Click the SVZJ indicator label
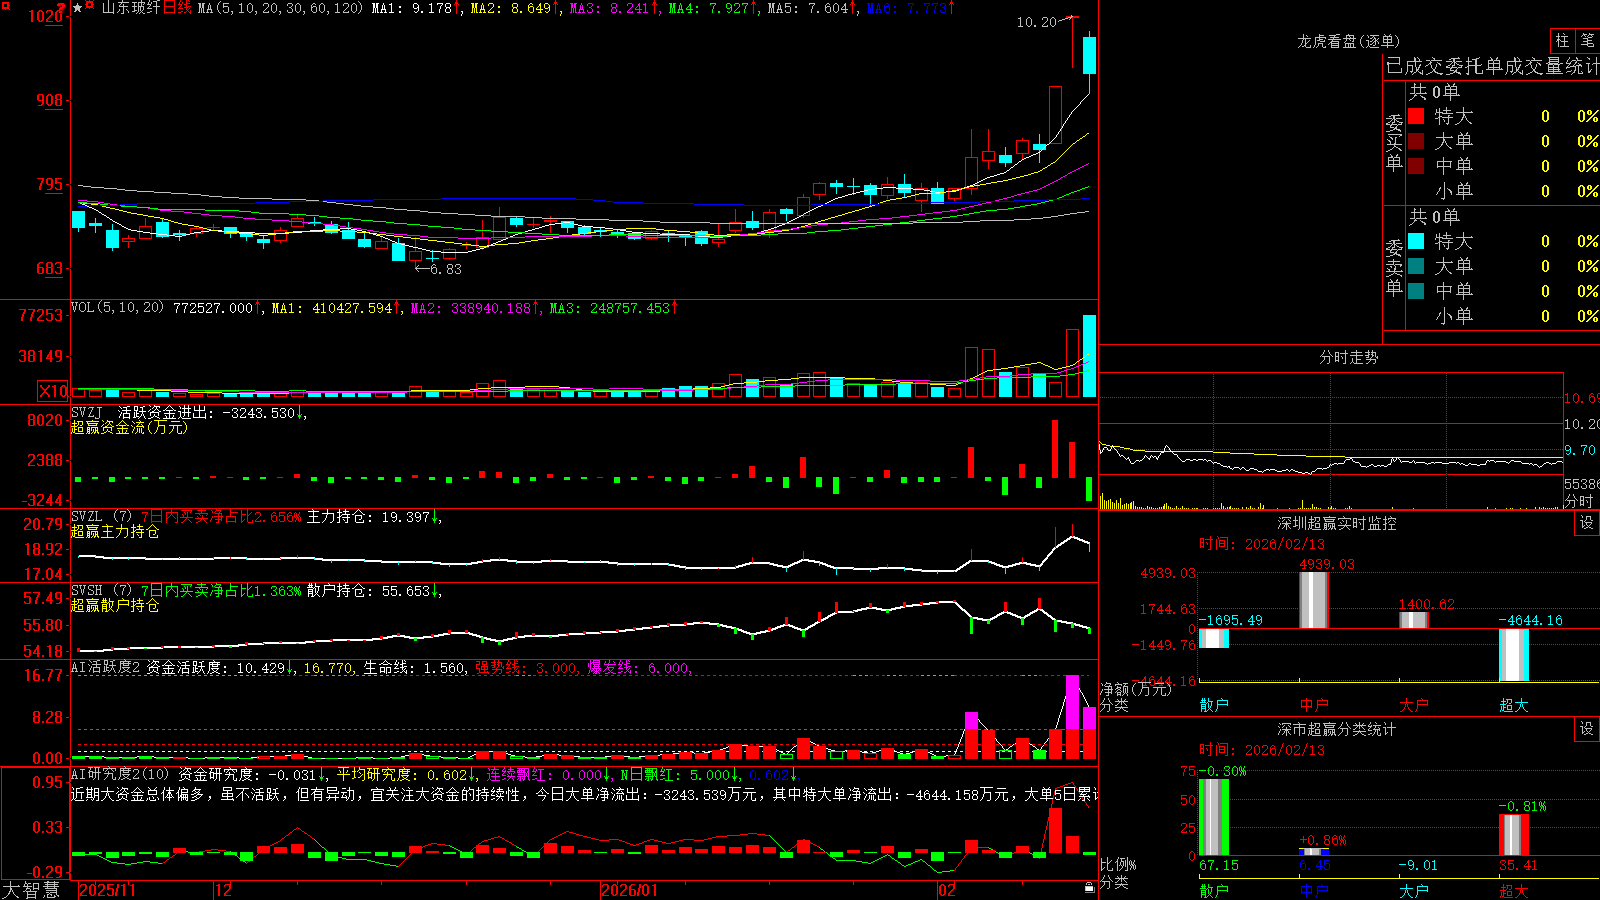The width and height of the screenshot is (1600, 900). pos(87,412)
